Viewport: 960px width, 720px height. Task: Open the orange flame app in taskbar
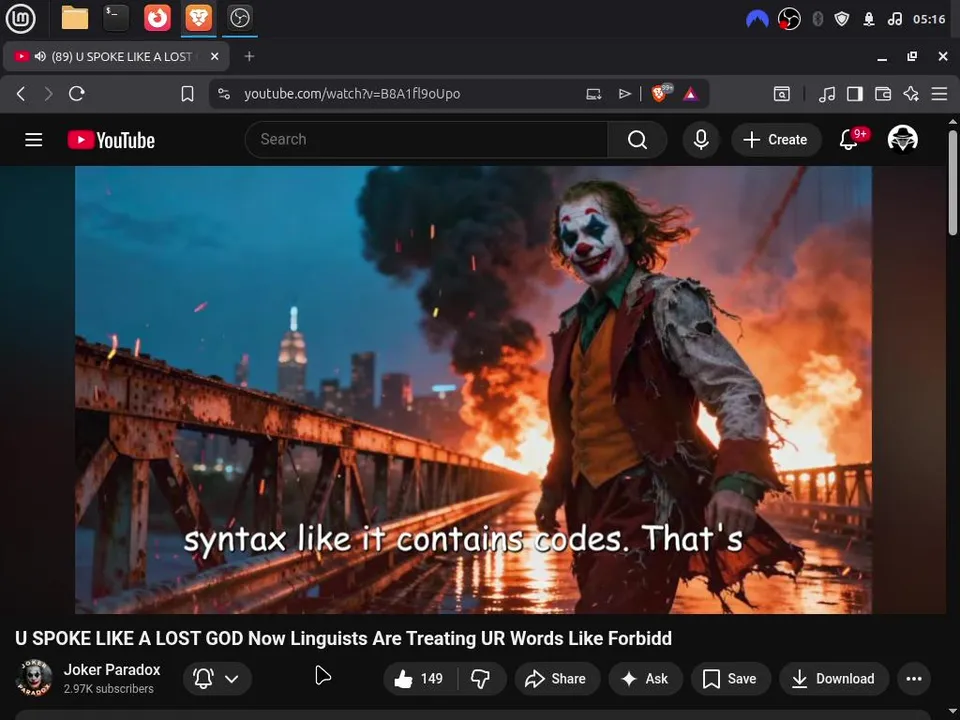point(157,18)
